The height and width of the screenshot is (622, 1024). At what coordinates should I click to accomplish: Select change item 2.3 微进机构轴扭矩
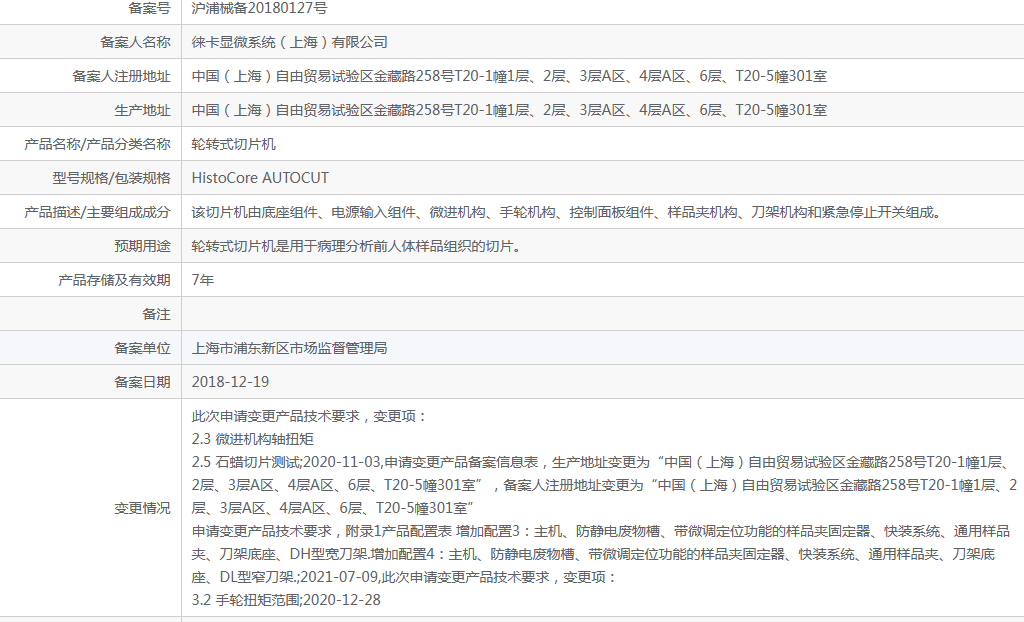pyautogui.click(x=253, y=439)
